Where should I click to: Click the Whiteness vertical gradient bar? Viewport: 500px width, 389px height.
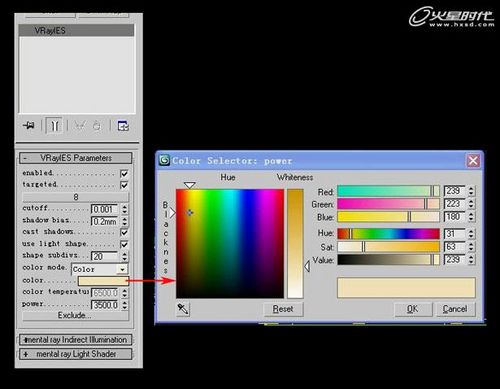[x=295, y=243]
